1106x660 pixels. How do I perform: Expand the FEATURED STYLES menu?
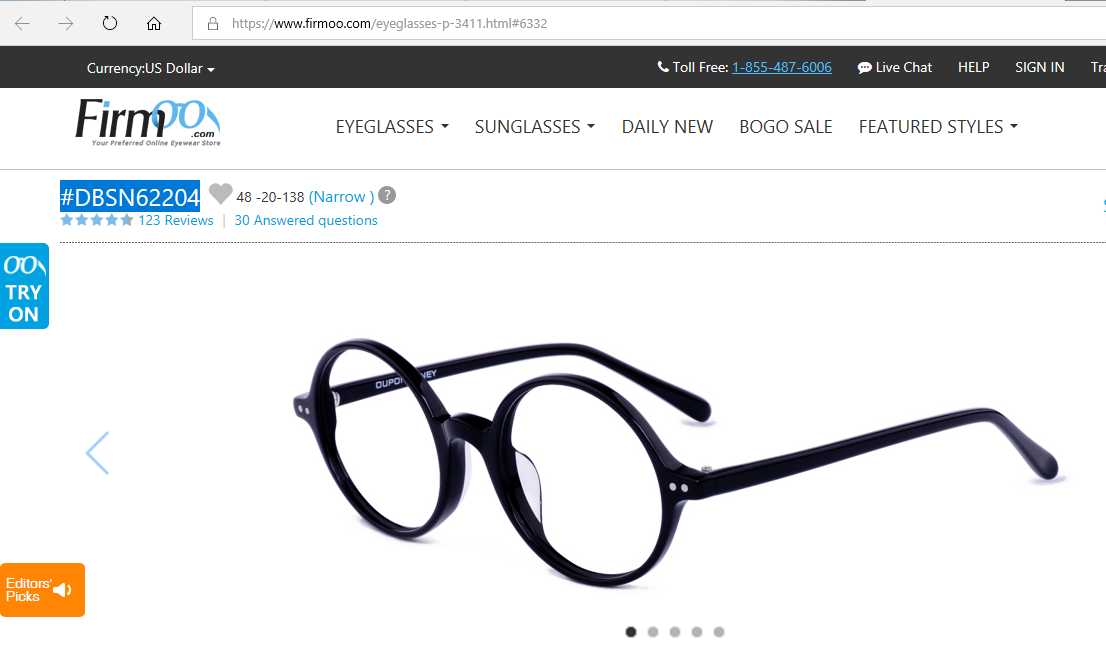(x=938, y=127)
